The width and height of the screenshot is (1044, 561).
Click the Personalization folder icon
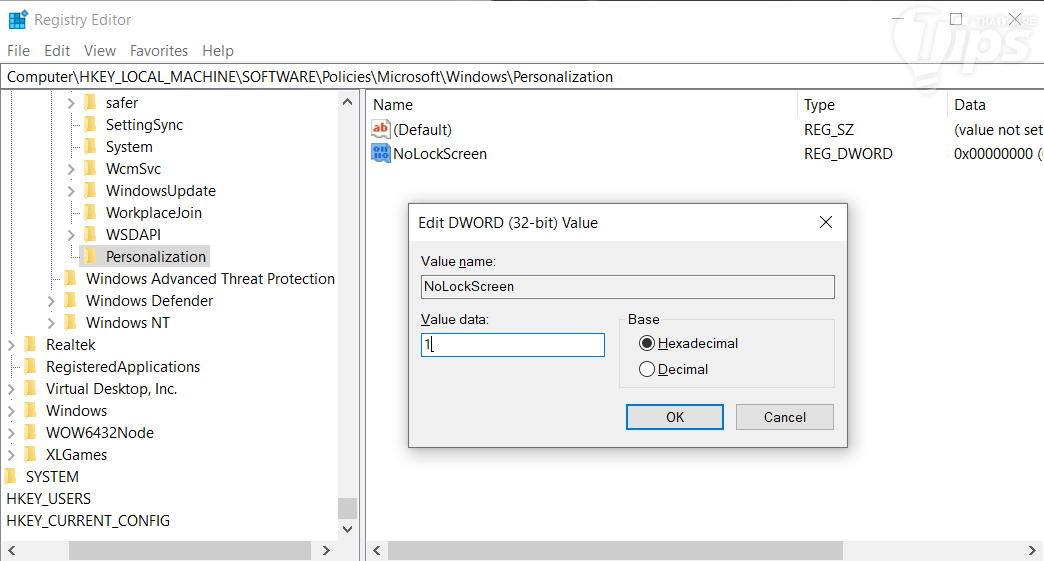[90, 257]
